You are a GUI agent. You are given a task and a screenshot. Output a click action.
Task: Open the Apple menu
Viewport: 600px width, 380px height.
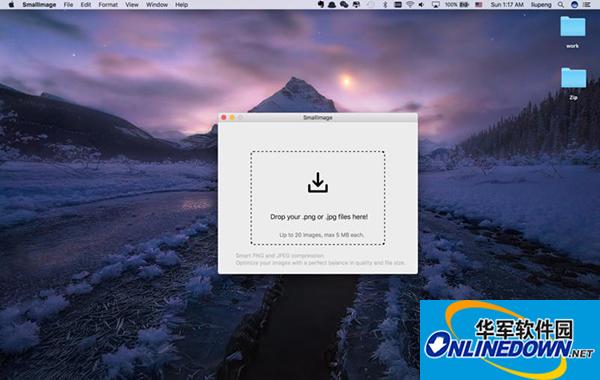pos(11,5)
